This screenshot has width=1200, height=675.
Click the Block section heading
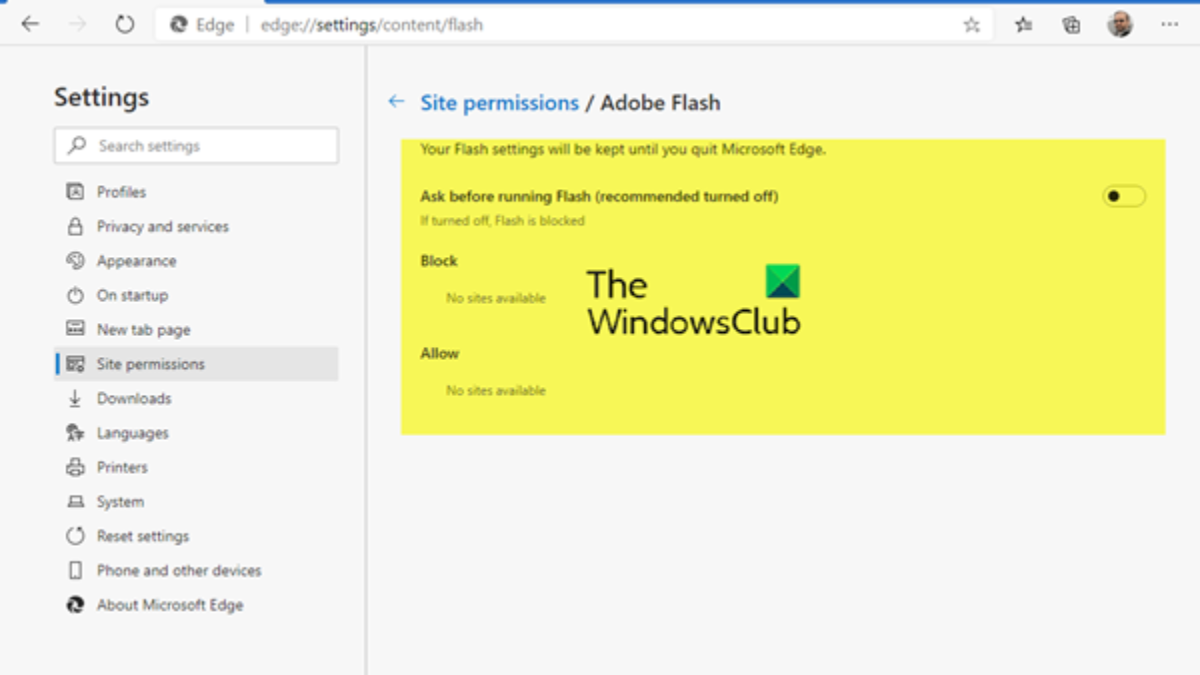[x=439, y=261]
